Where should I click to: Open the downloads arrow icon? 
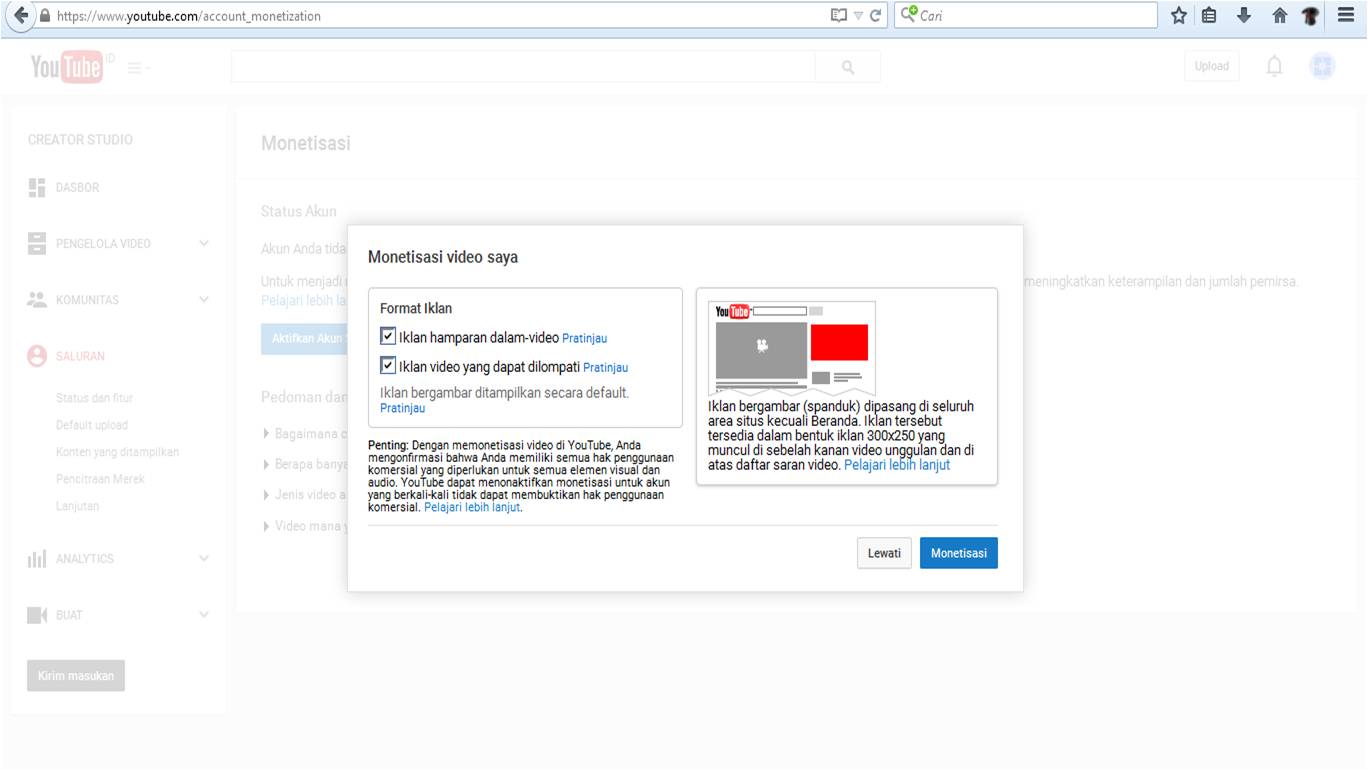tap(1244, 16)
